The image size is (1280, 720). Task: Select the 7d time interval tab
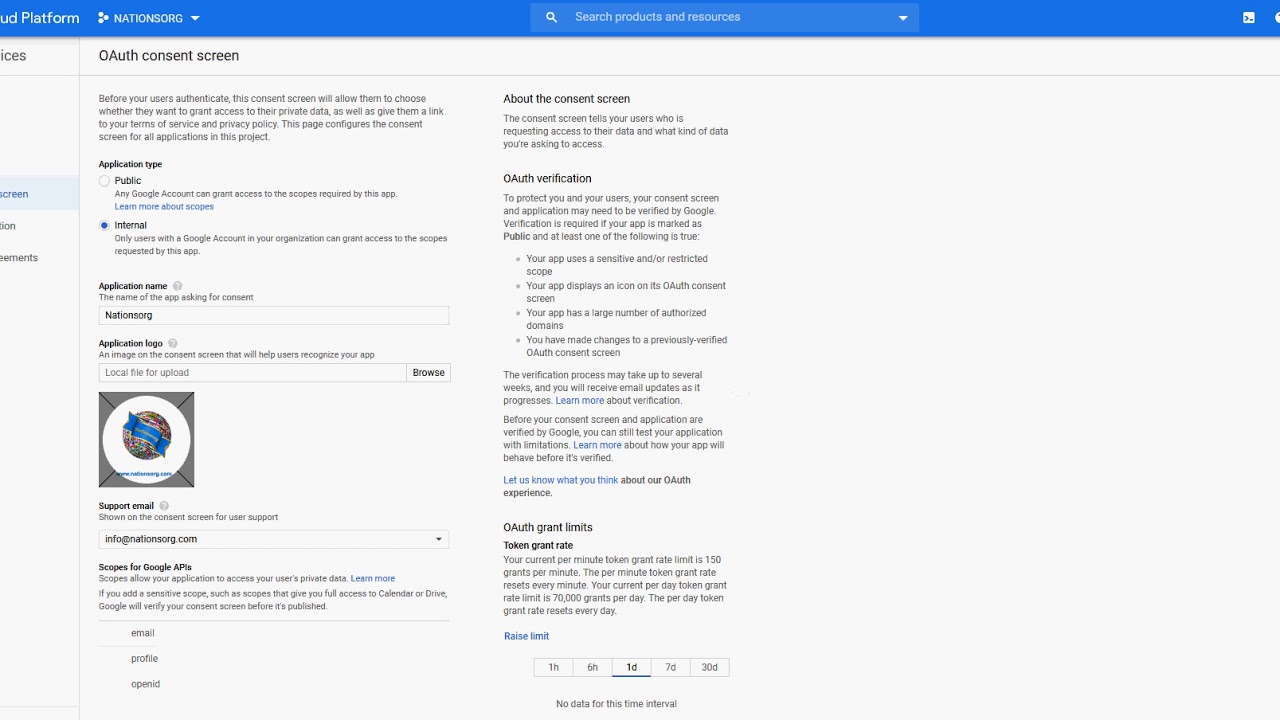[670, 667]
